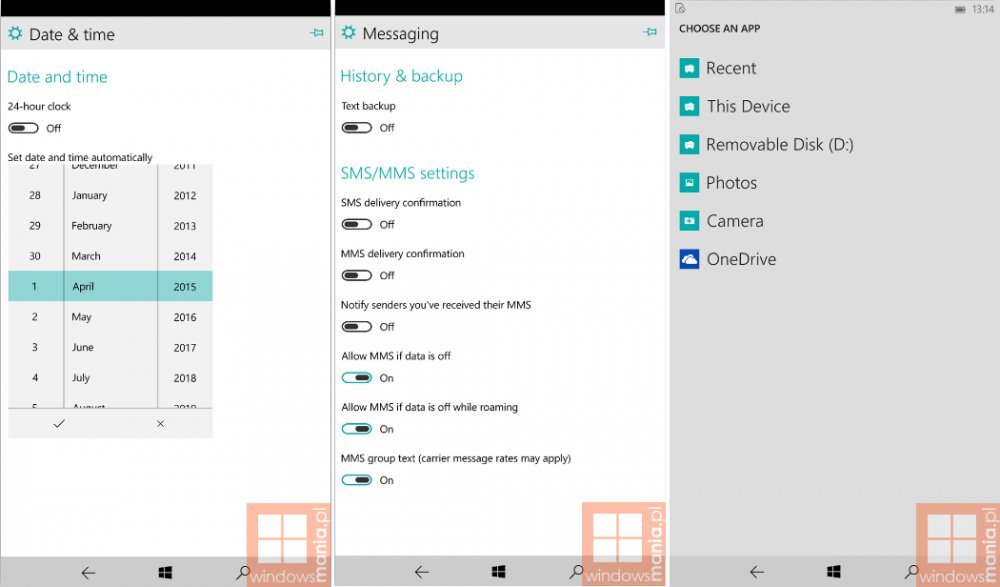The height and width of the screenshot is (587, 1000).
Task: Open the History & backup section
Action: pos(401,75)
